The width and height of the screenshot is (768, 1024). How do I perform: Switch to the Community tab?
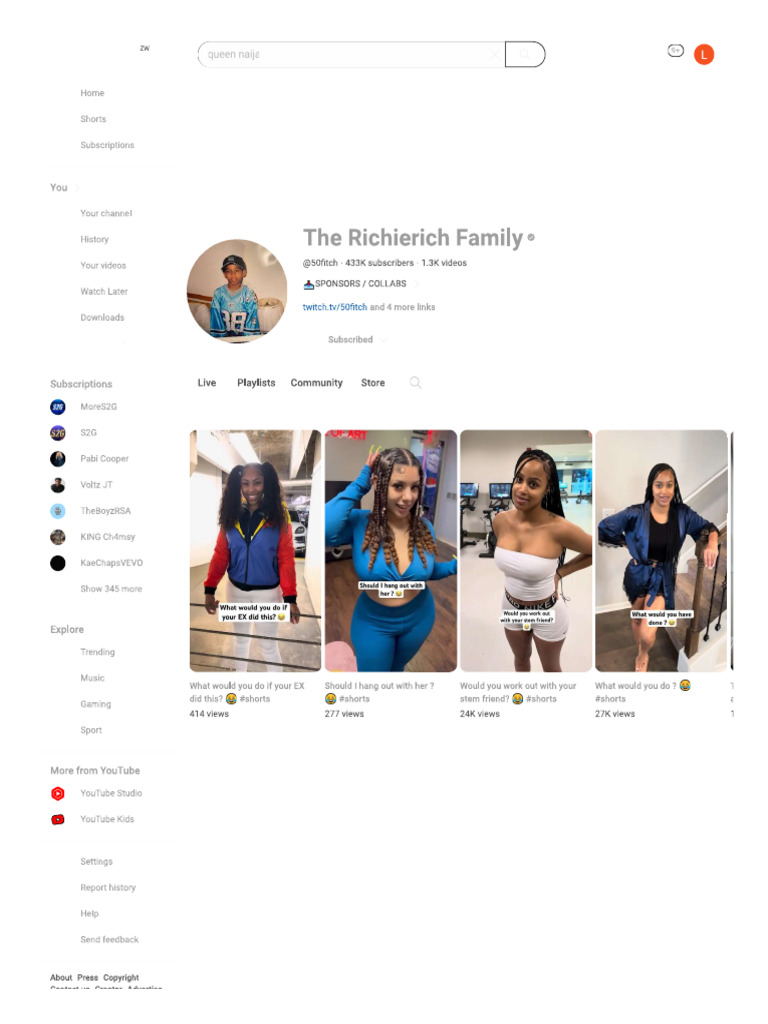[x=317, y=383]
